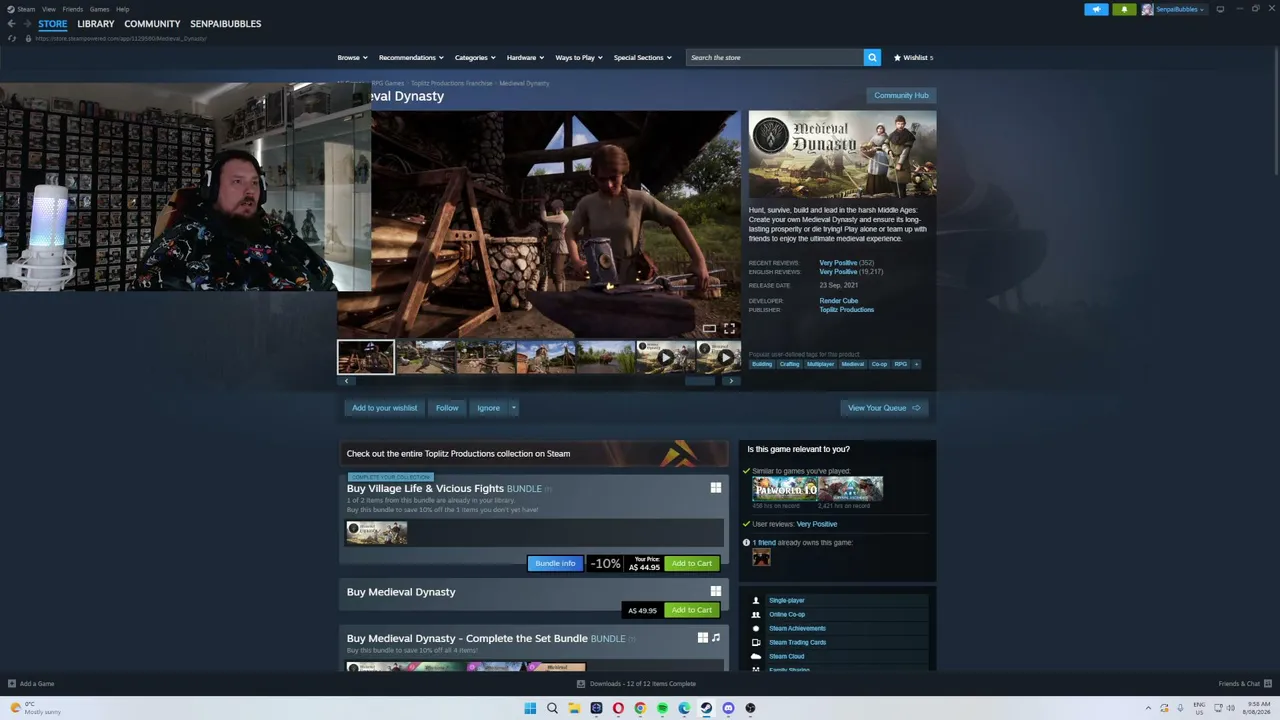Follow Medieval Dynasty
Image resolution: width=1280 pixels, height=720 pixels.
(x=447, y=408)
